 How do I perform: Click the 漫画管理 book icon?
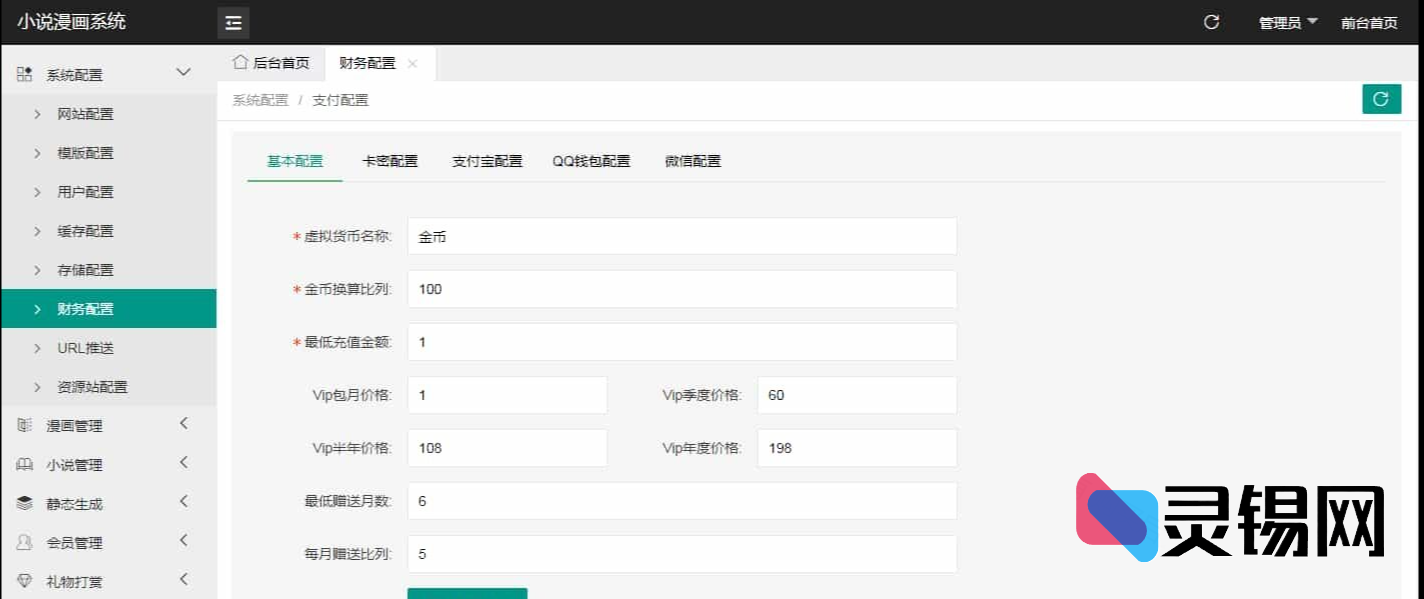coord(25,426)
